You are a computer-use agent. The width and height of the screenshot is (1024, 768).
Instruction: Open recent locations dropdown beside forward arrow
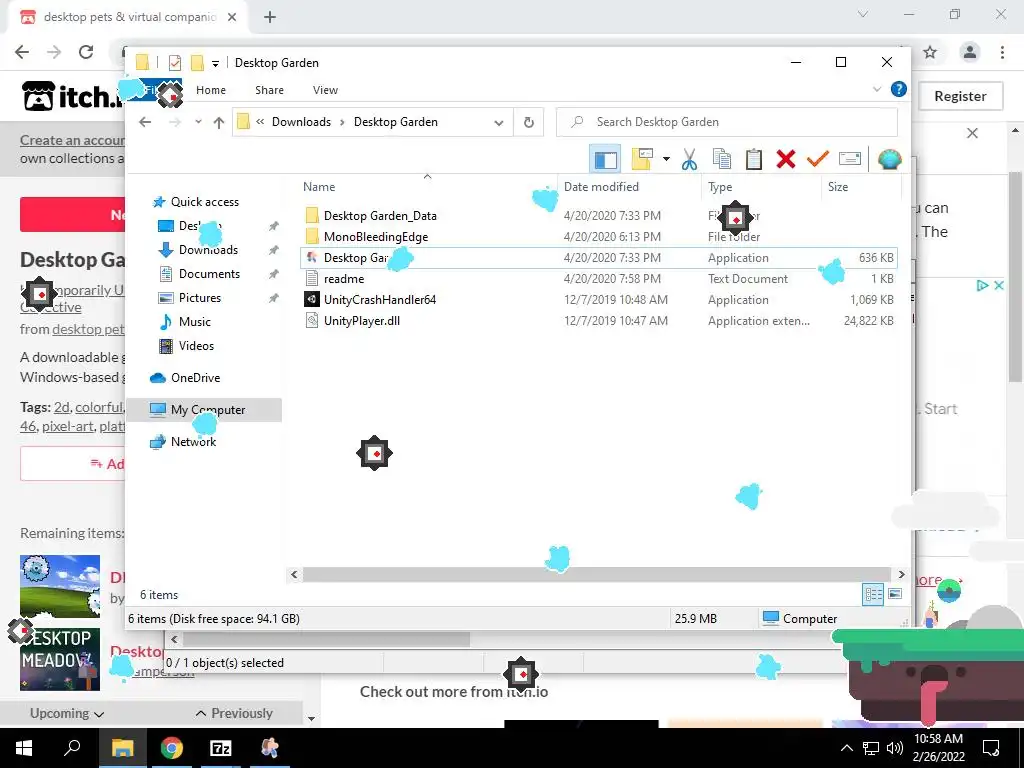click(x=199, y=122)
